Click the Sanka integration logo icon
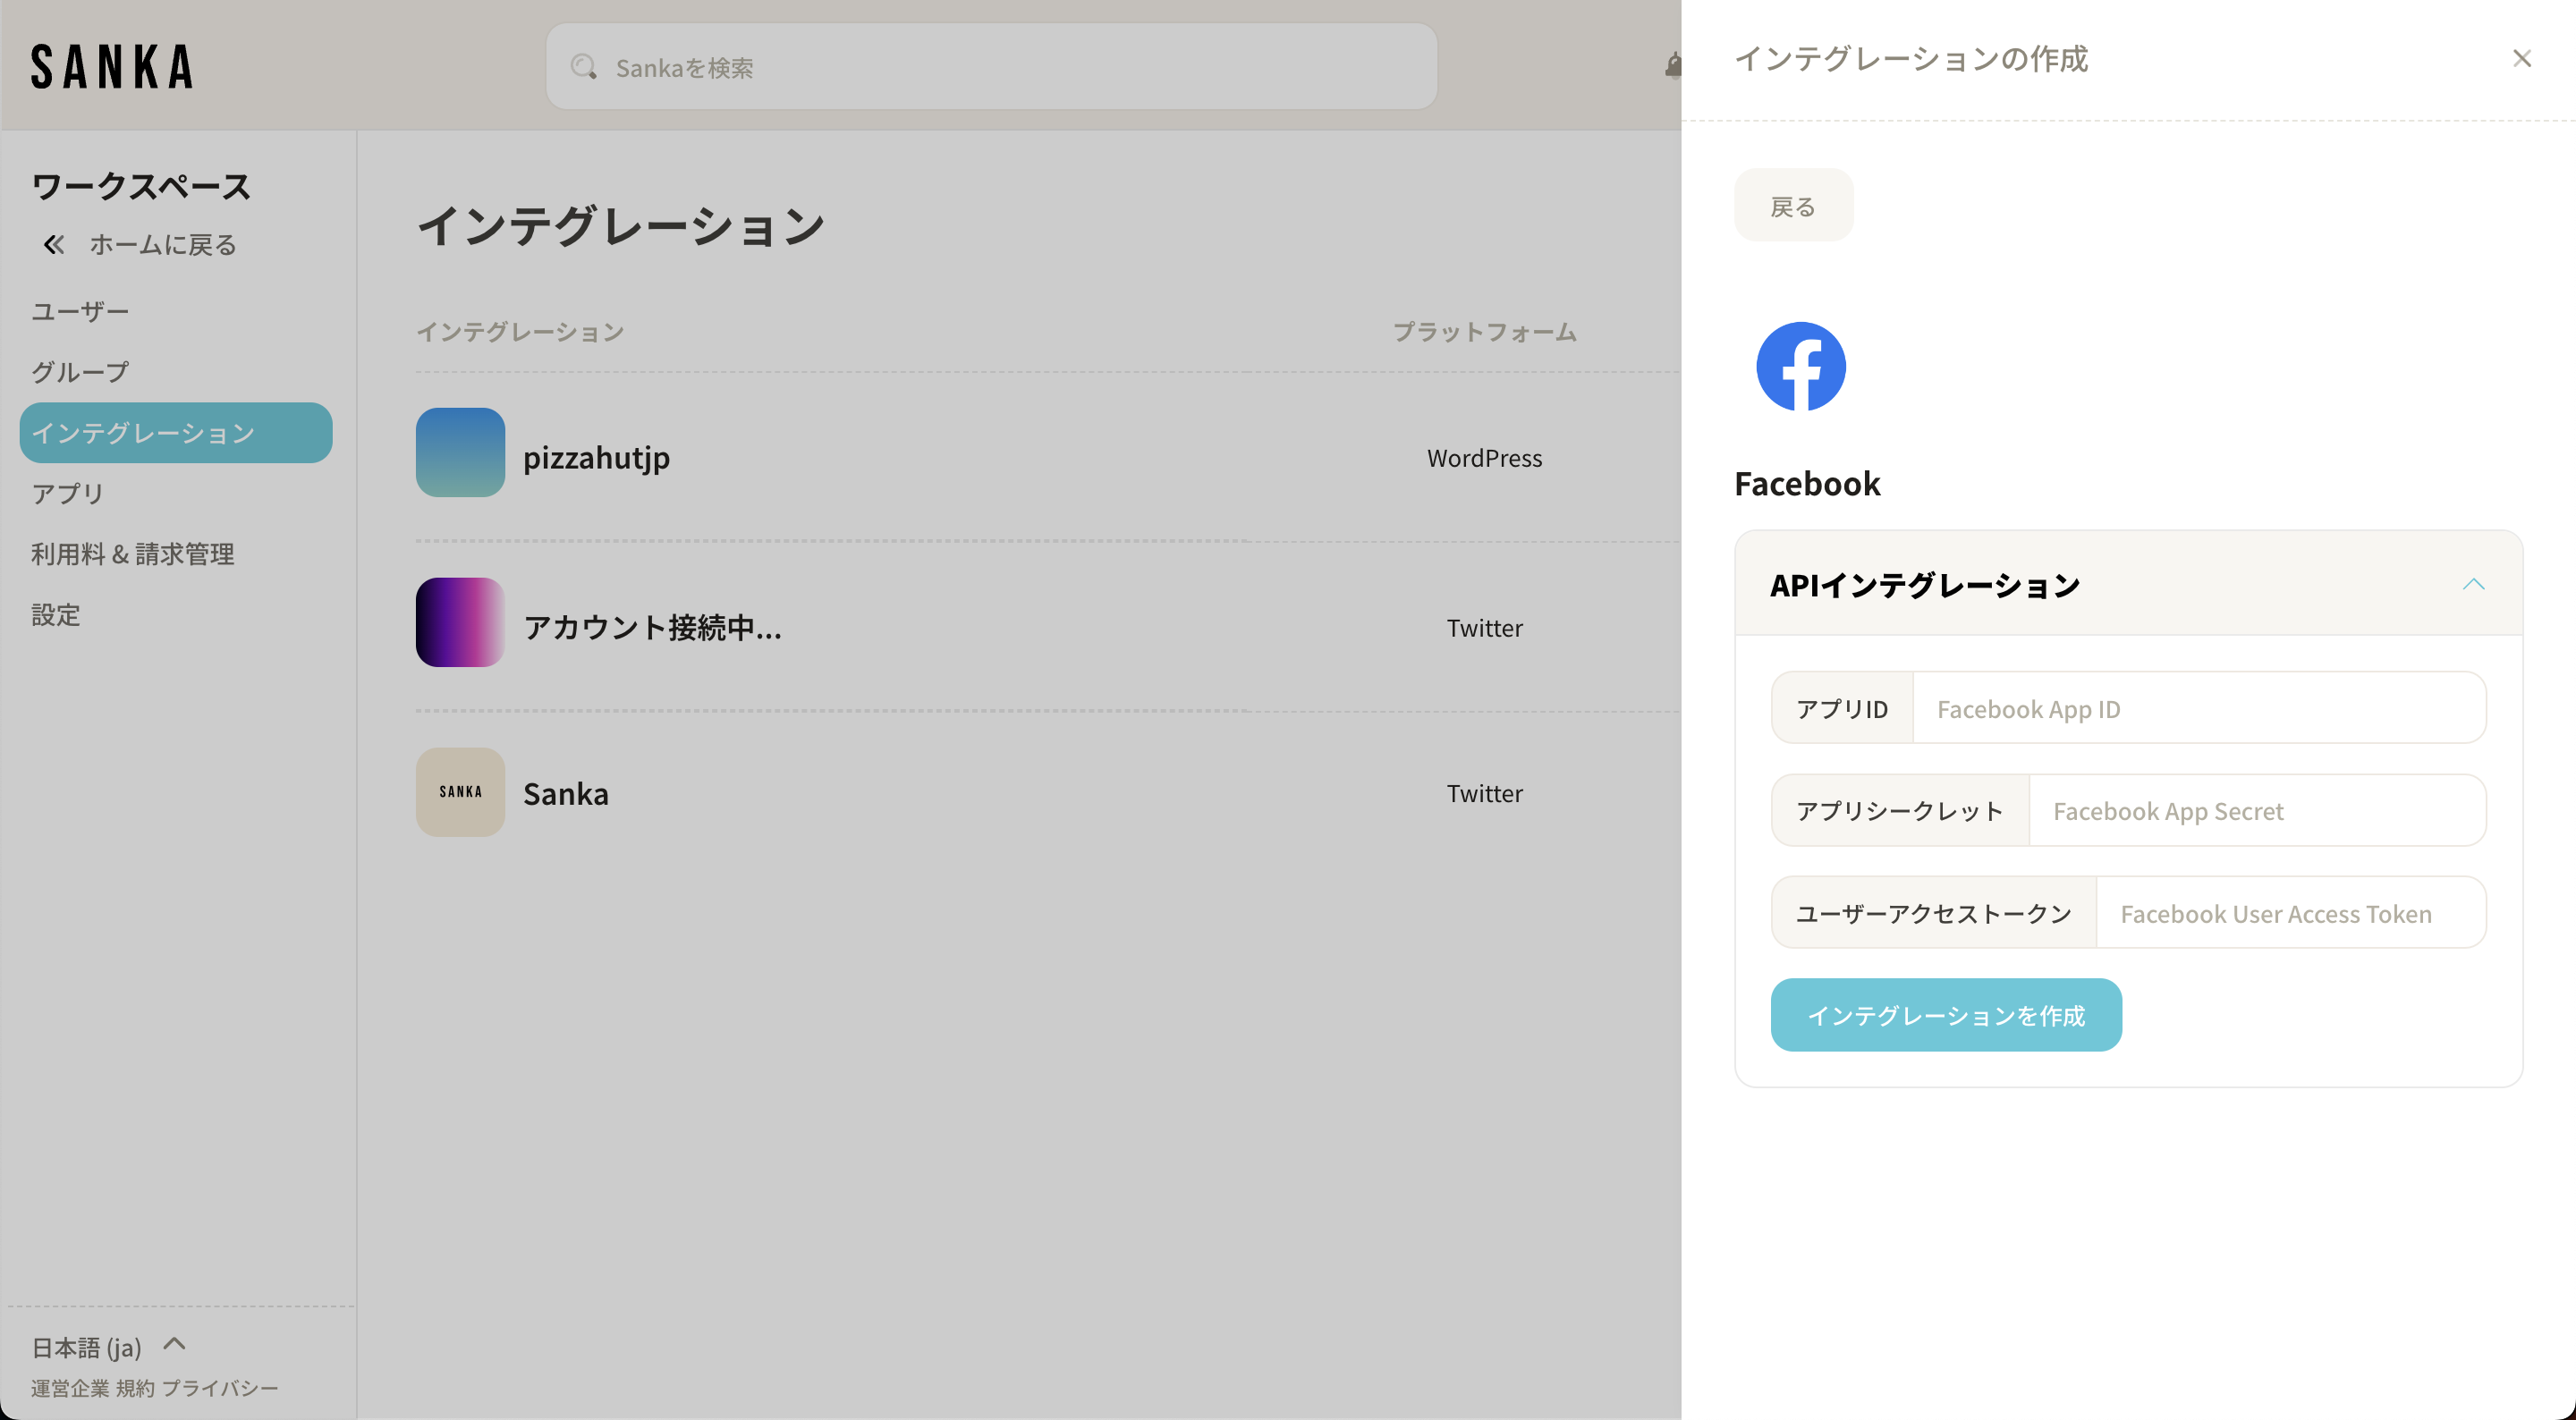This screenshot has width=2576, height=1420. [x=460, y=792]
